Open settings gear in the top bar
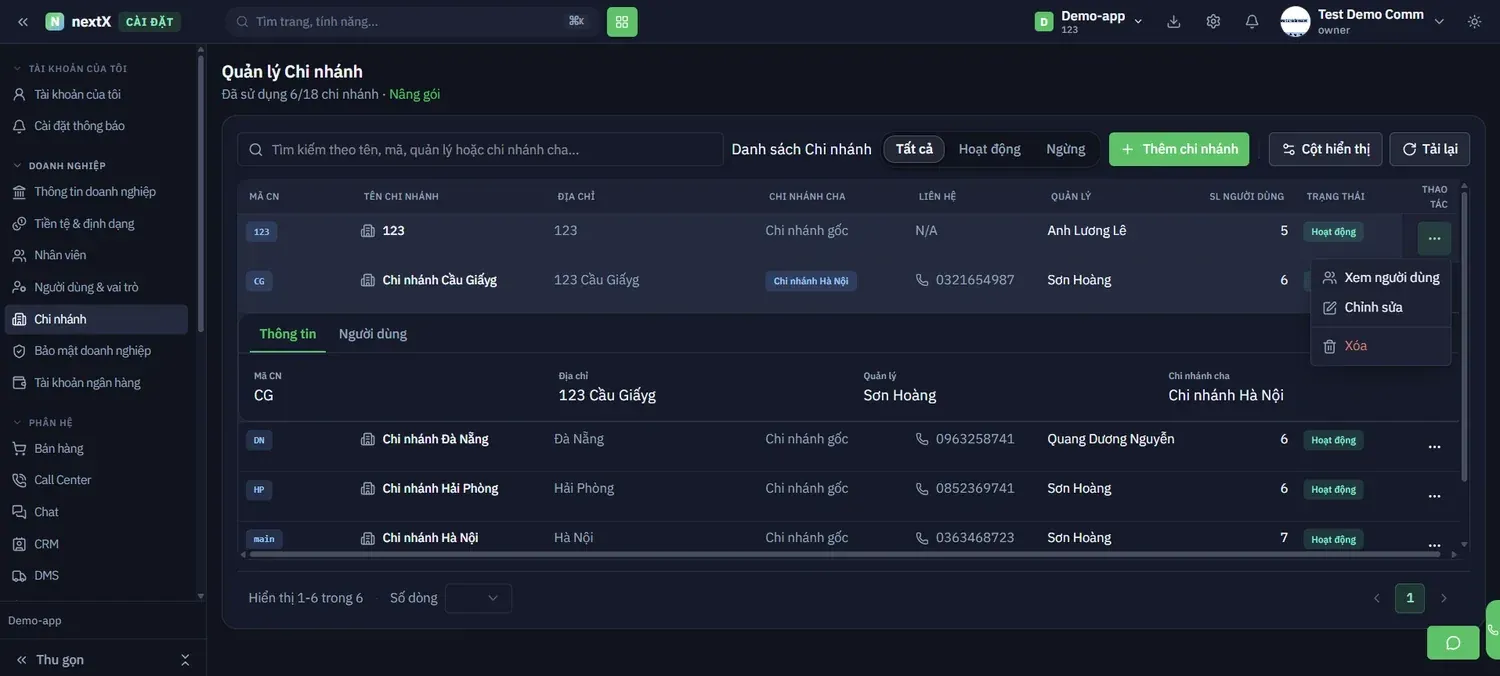This screenshot has height=676, width=1500. pyautogui.click(x=1213, y=21)
